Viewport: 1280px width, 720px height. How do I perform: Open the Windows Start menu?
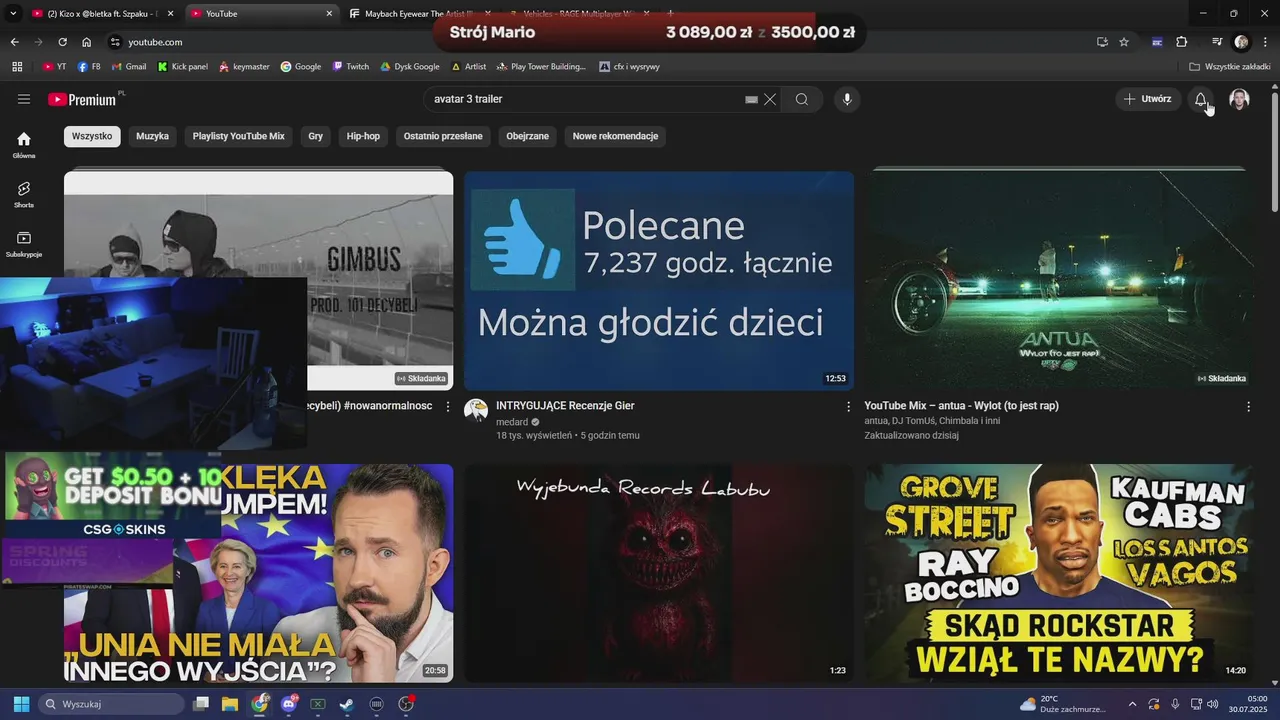tap(21, 704)
